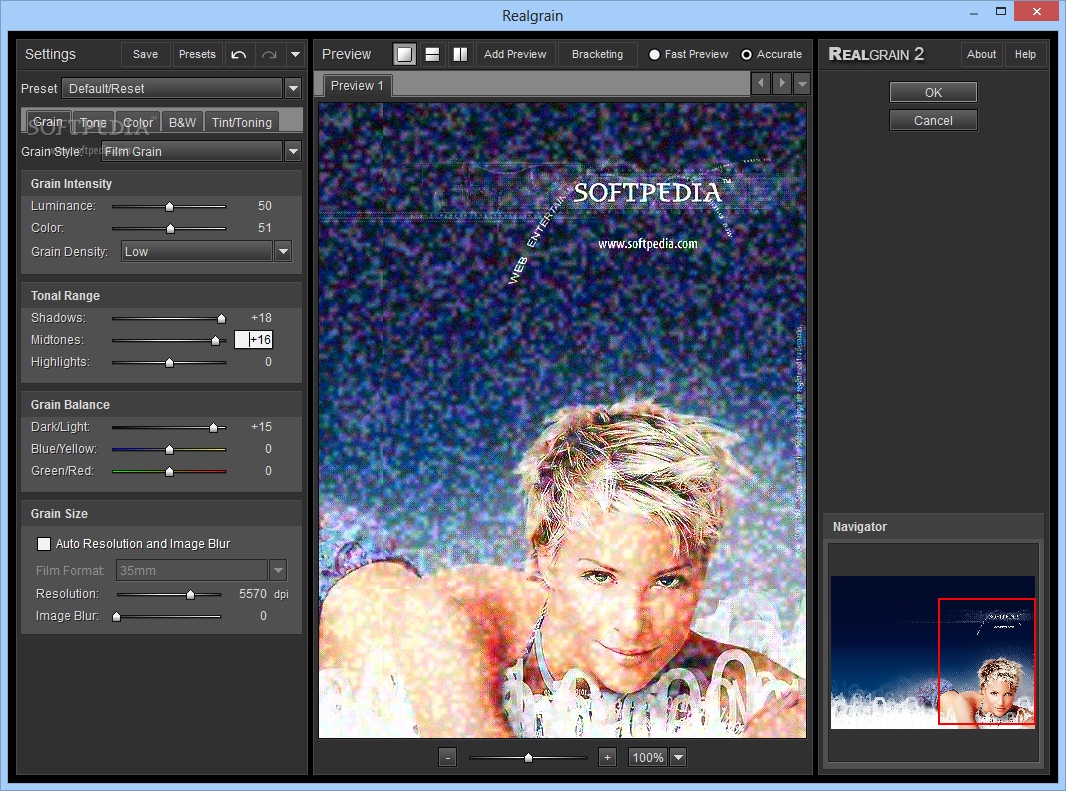Adjust the Highlights slider
Screen dimensions: 1066x791
[x=169, y=363]
